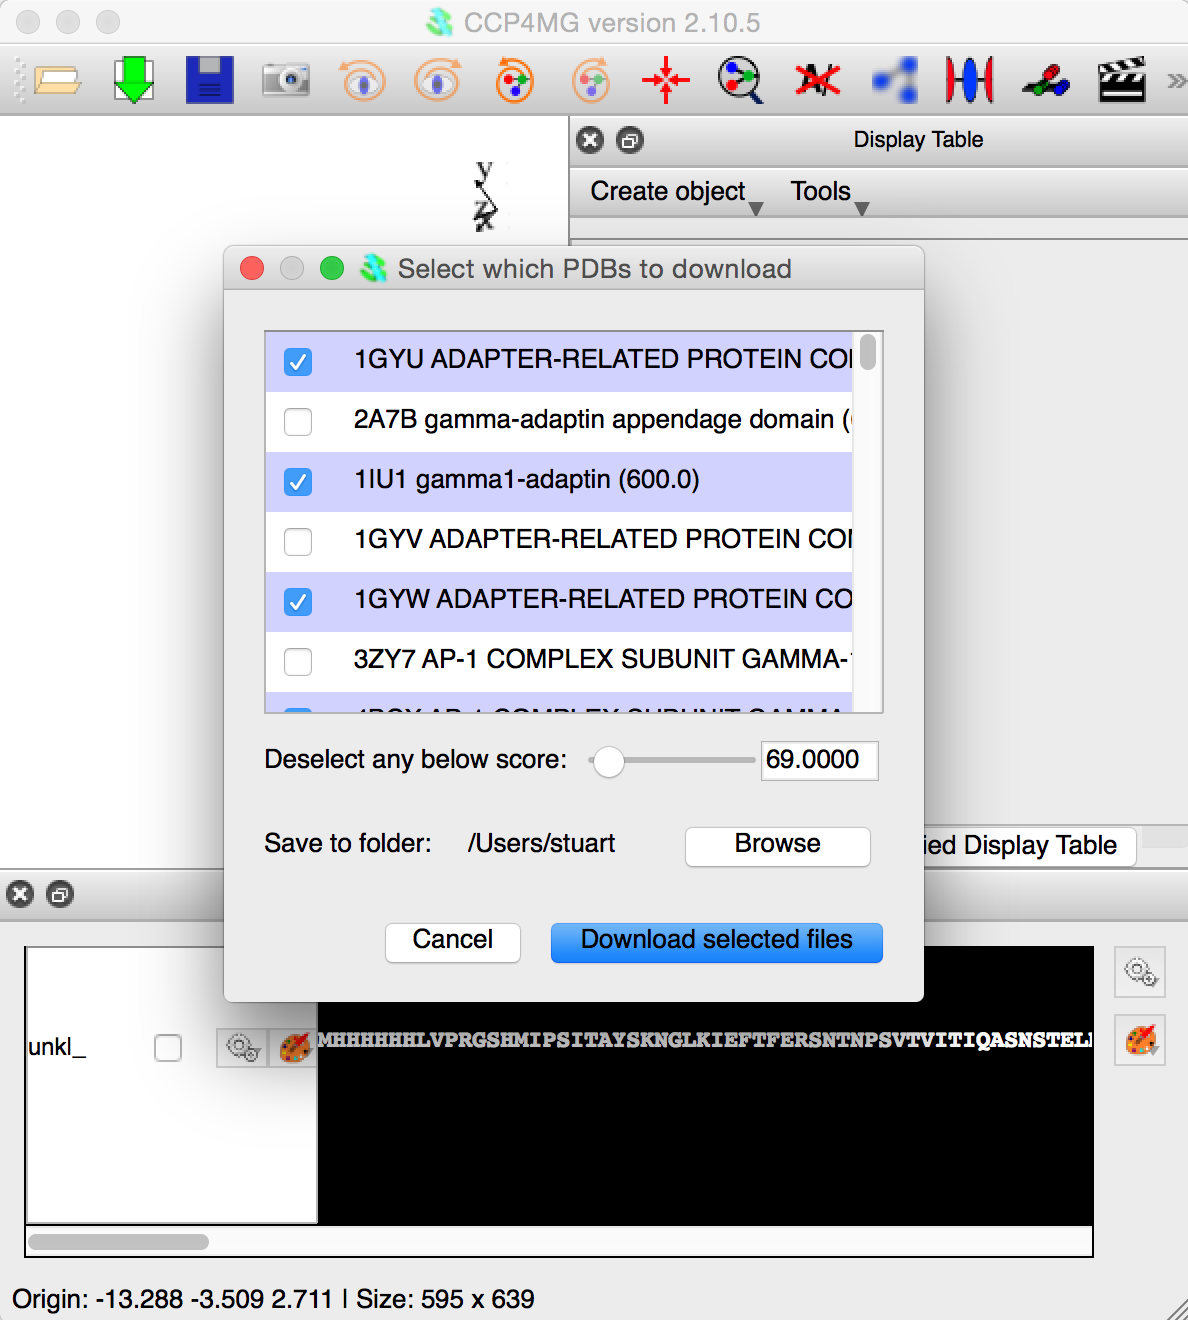Check the 2A7B gamma-adaptin appendage checkbox
Viewport: 1188px width, 1320px height.
(298, 422)
